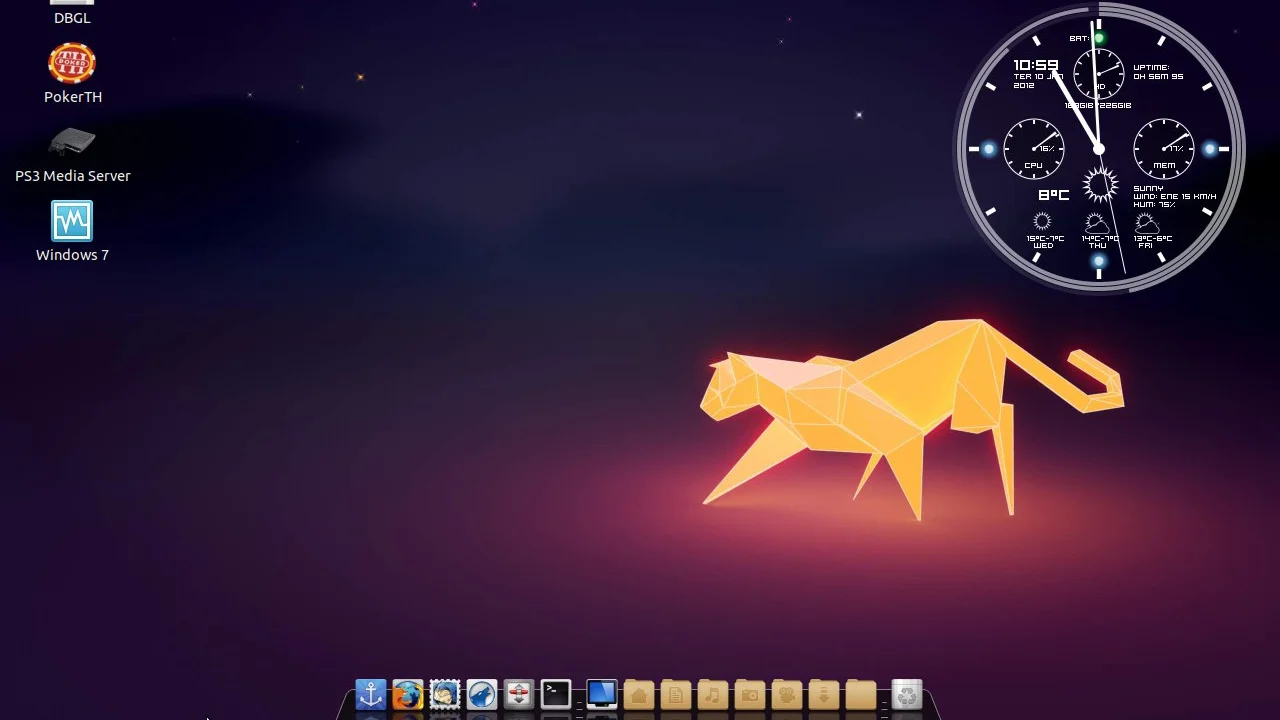The height and width of the screenshot is (720, 1280).
Task: Select the red double-arrow sync icon in the dock
Action: click(x=518, y=695)
